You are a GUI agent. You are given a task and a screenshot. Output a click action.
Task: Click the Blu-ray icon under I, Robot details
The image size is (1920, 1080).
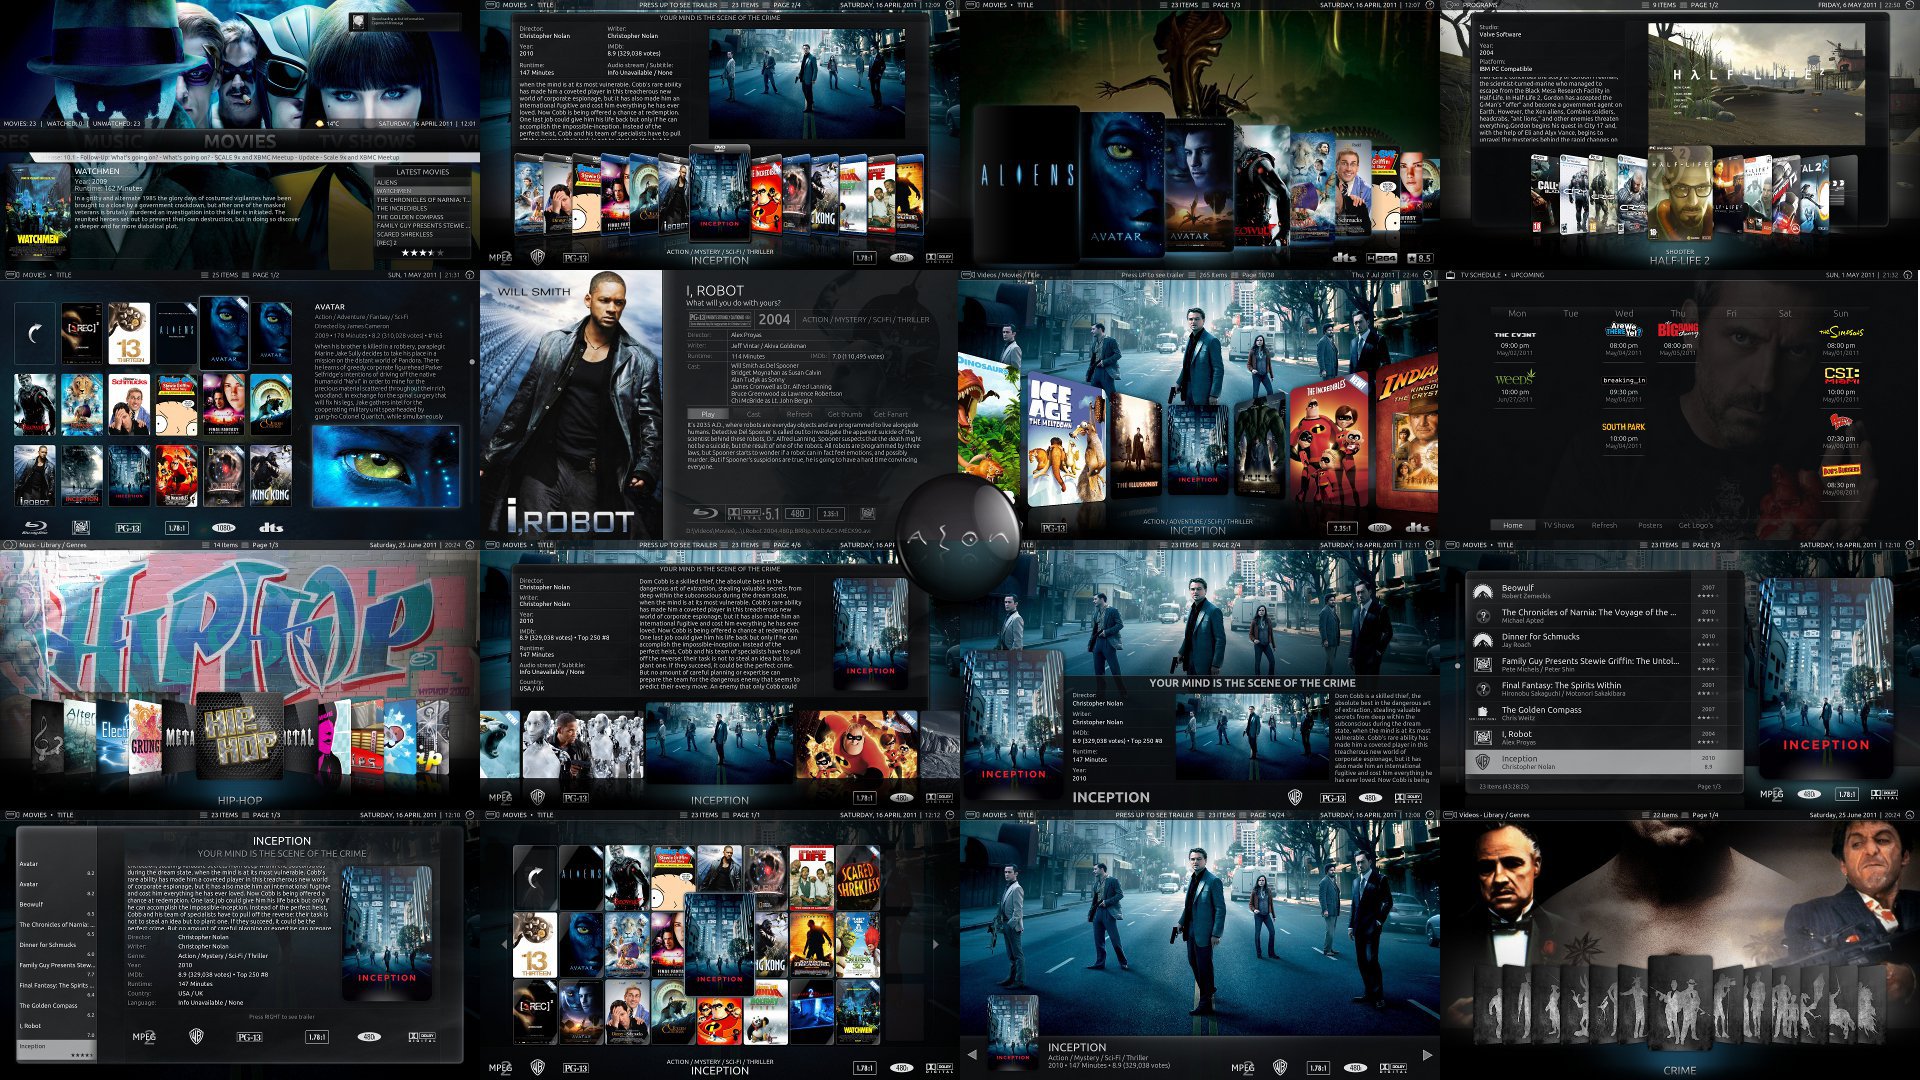coord(706,513)
